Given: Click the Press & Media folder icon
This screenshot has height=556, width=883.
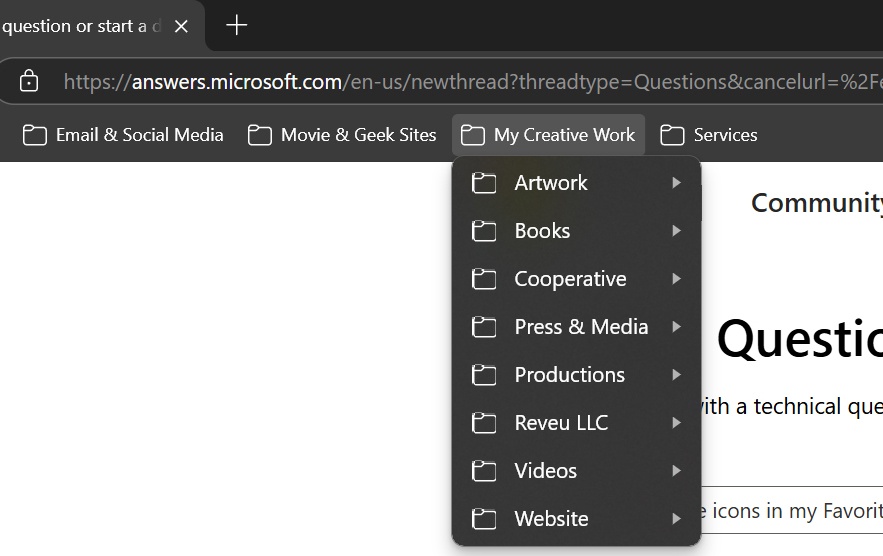Looking at the screenshot, I should pyautogui.click(x=484, y=327).
